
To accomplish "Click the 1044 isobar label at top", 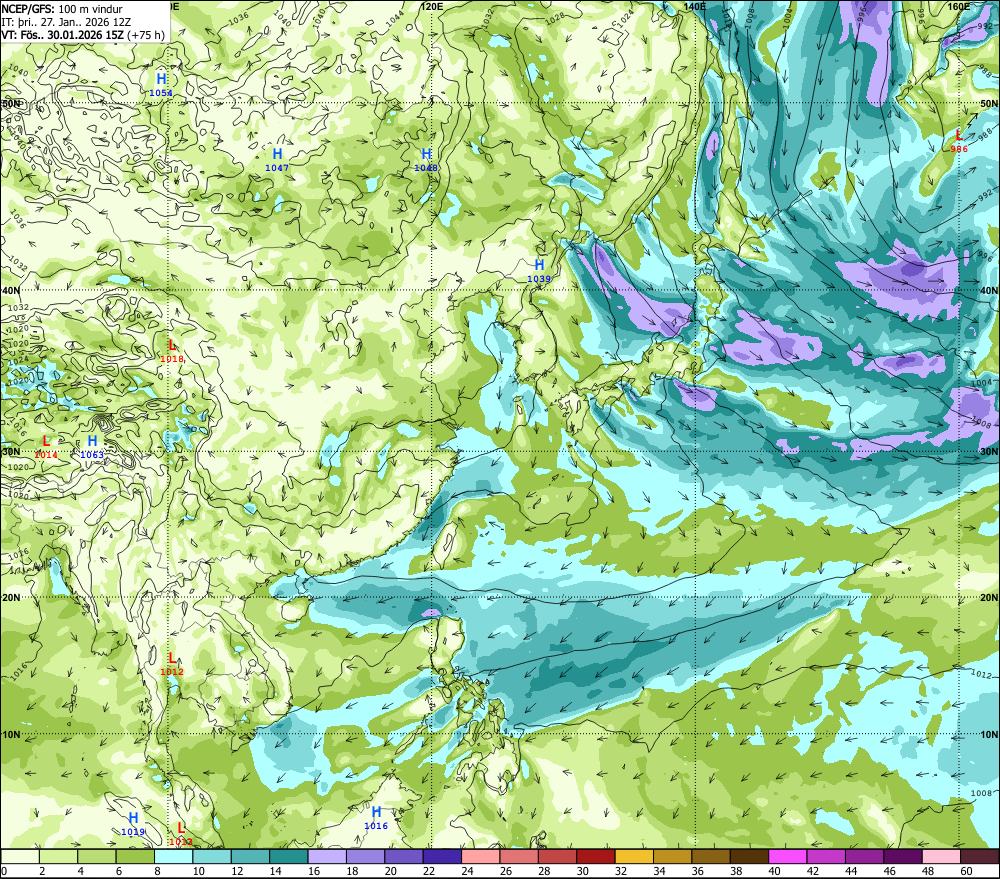I will point(395,18).
